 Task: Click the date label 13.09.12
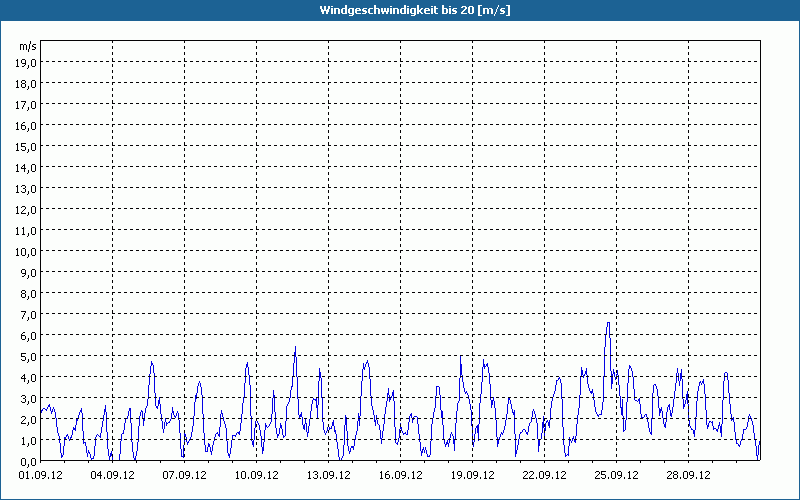point(328,475)
